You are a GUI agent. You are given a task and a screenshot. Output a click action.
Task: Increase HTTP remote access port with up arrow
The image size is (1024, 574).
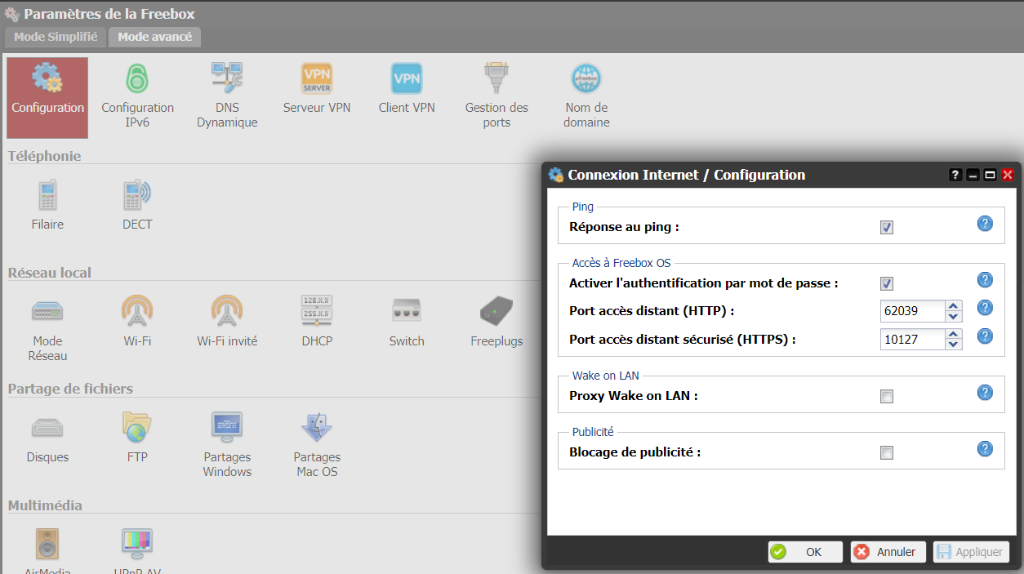coord(954,306)
